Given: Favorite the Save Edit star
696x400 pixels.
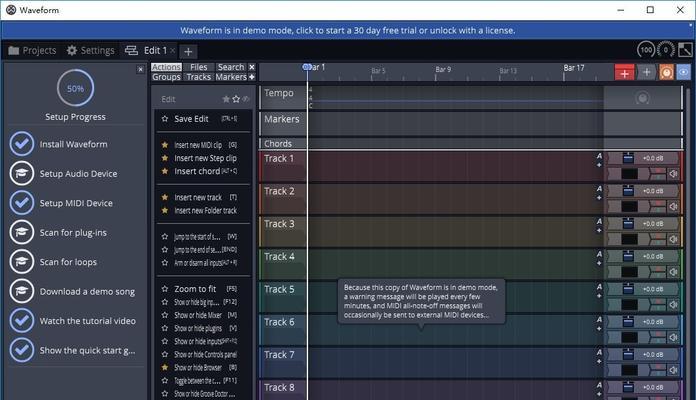Looking at the screenshot, I should coord(165,119).
